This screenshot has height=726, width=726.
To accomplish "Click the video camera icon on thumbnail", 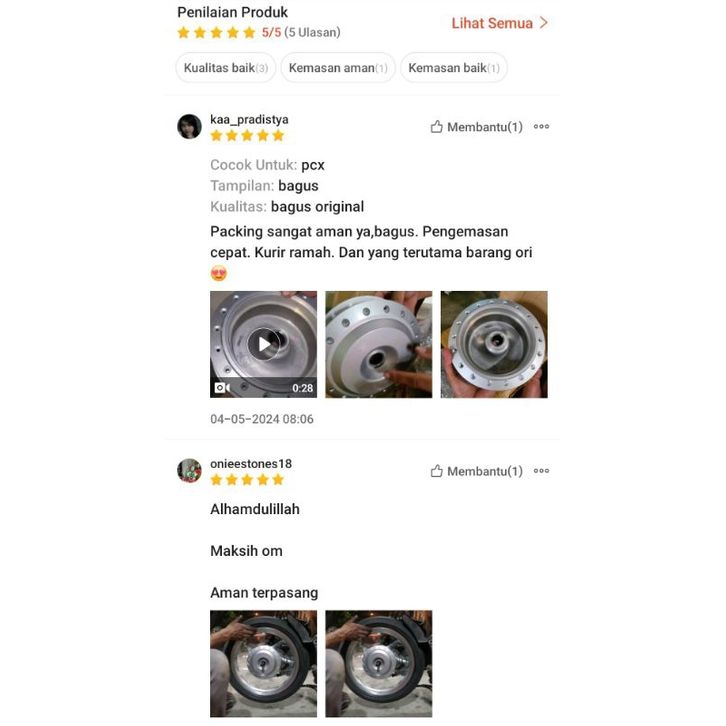I will point(222,388).
